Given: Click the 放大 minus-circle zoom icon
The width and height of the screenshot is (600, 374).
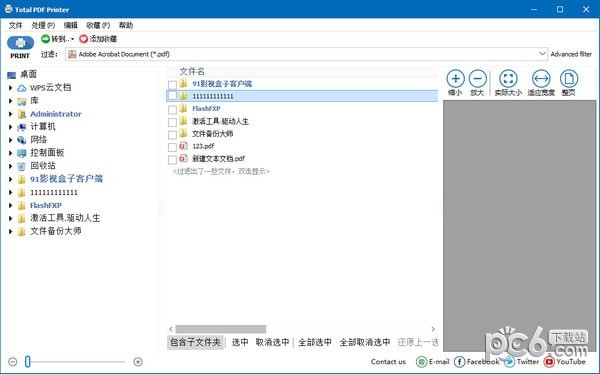Looking at the screenshot, I should tap(478, 79).
